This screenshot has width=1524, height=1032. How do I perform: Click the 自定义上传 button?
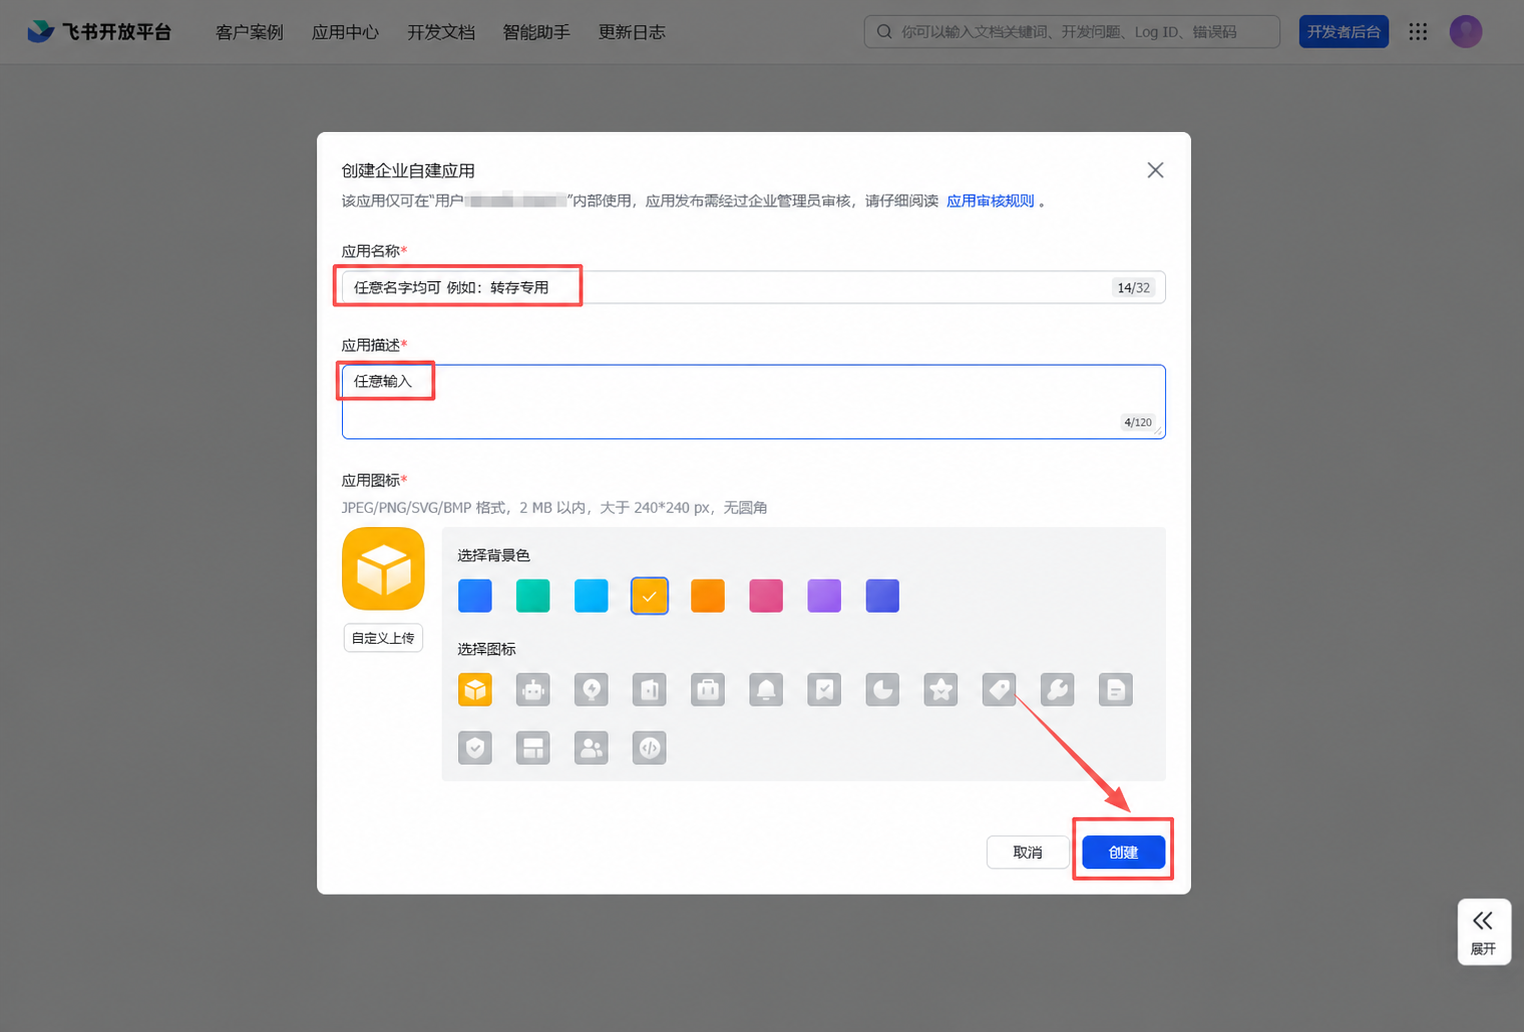pyautogui.click(x=383, y=638)
